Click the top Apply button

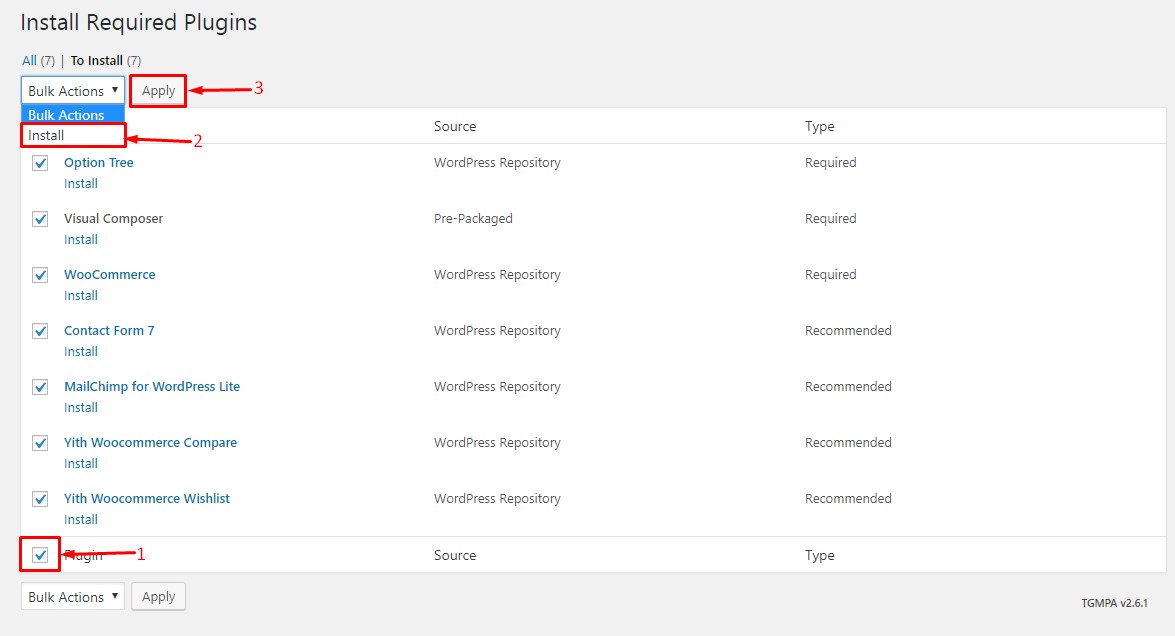[158, 90]
